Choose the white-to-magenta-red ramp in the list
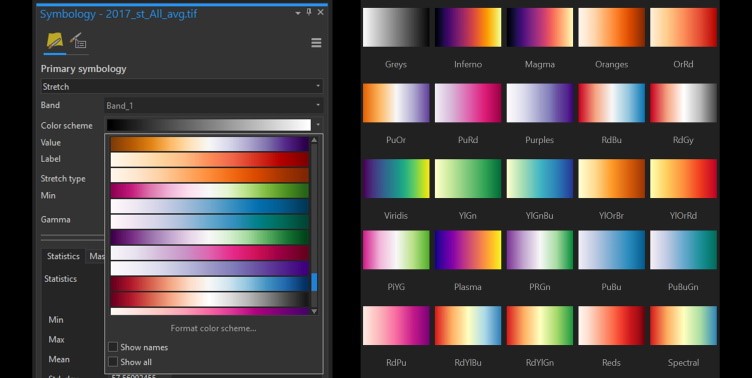This screenshot has width=752, height=378. pyautogui.click(x=210, y=253)
